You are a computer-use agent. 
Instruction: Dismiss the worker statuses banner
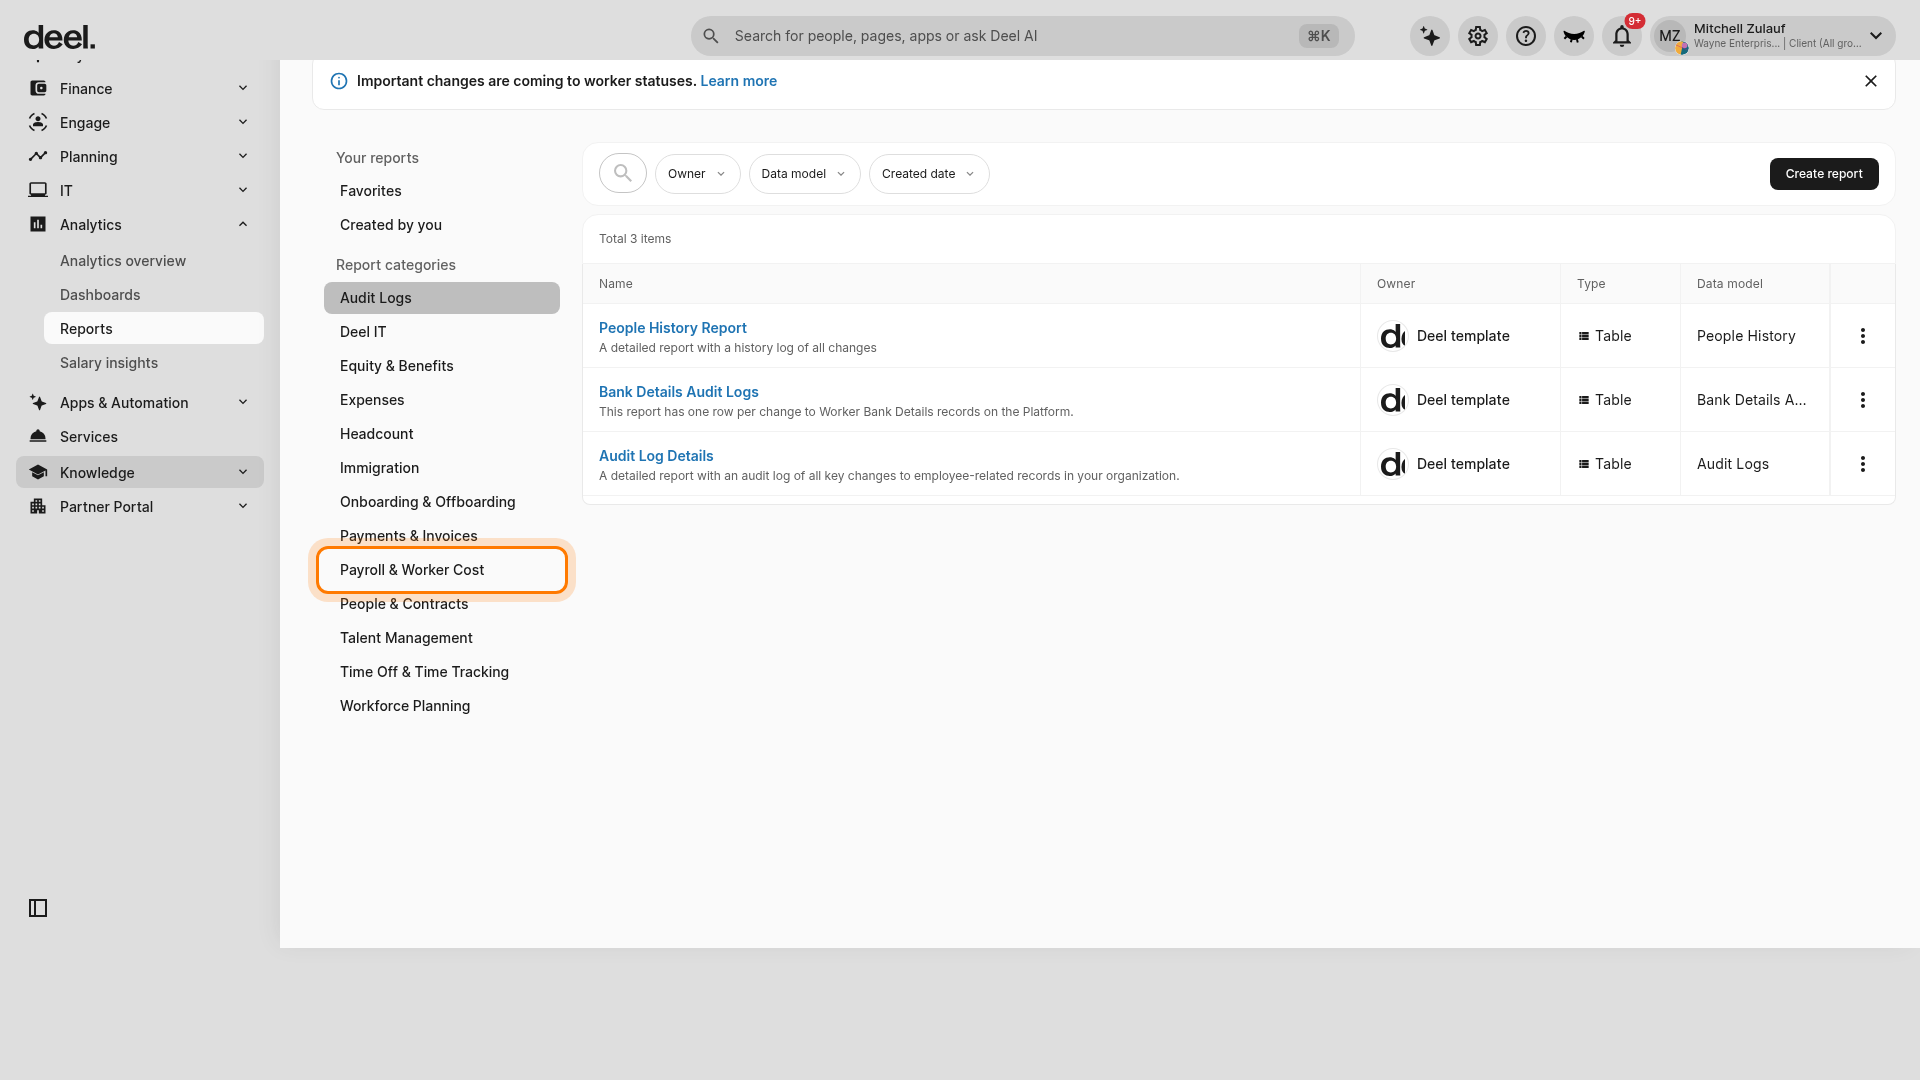pos(1871,81)
